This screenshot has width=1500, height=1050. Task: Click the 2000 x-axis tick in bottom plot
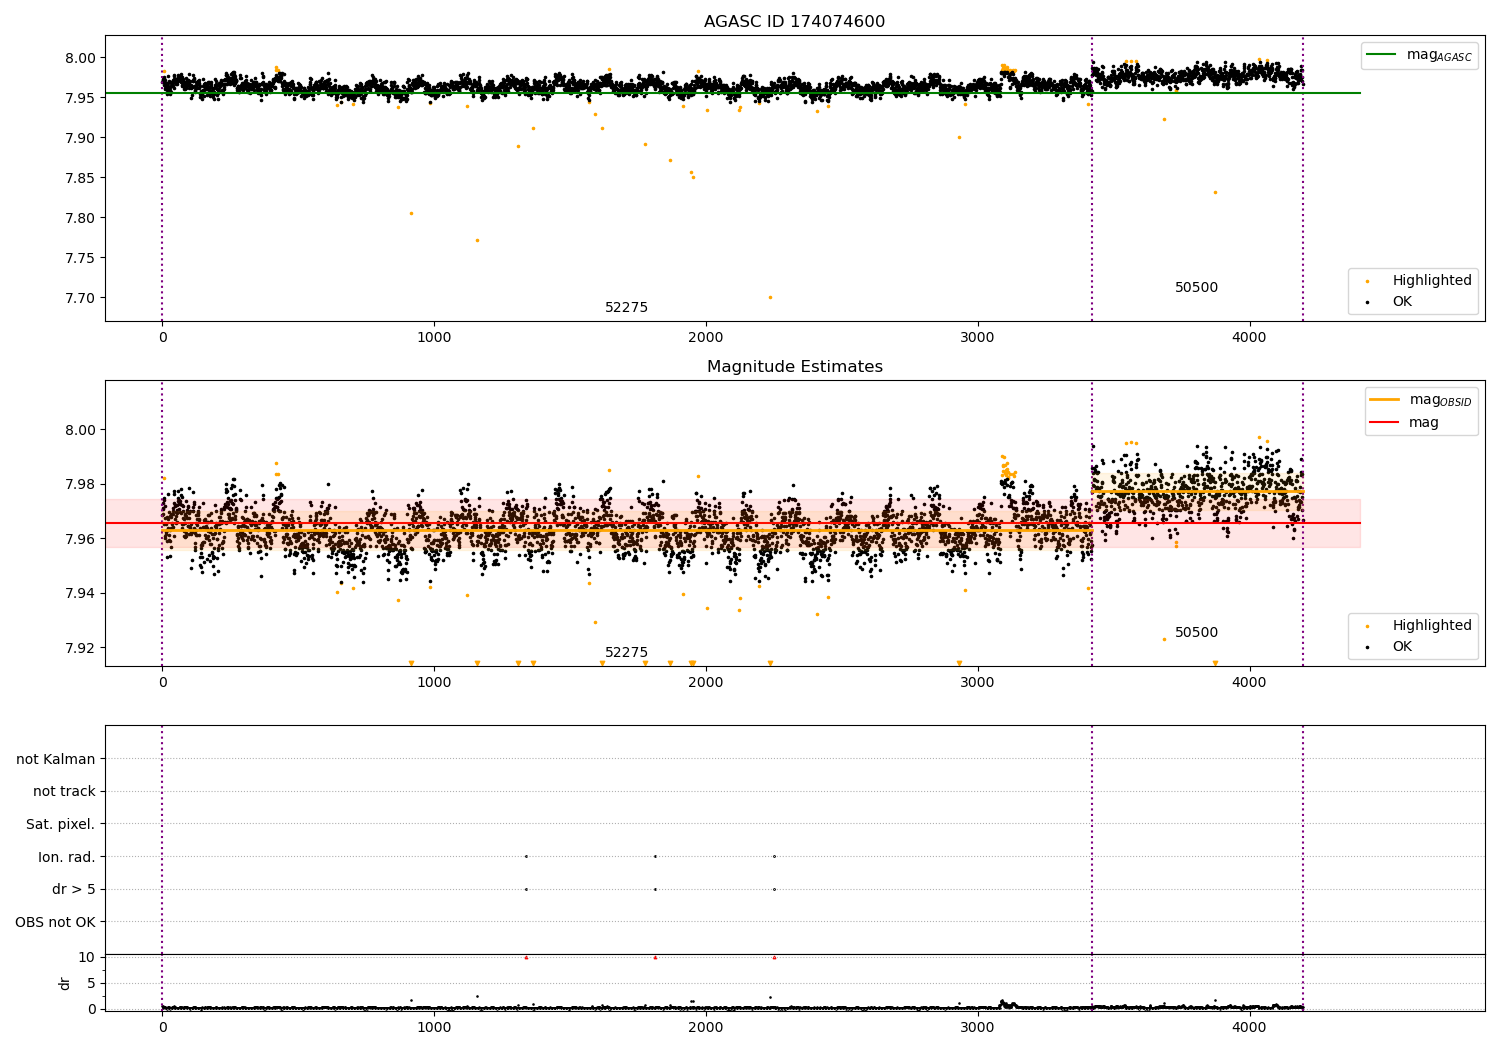point(706,1027)
